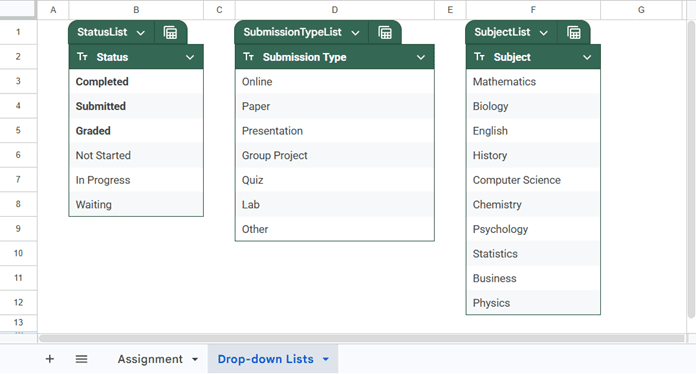The width and height of the screenshot is (696, 374).
Task: Open the SubmissionTypeList table view icon
Action: (385, 32)
